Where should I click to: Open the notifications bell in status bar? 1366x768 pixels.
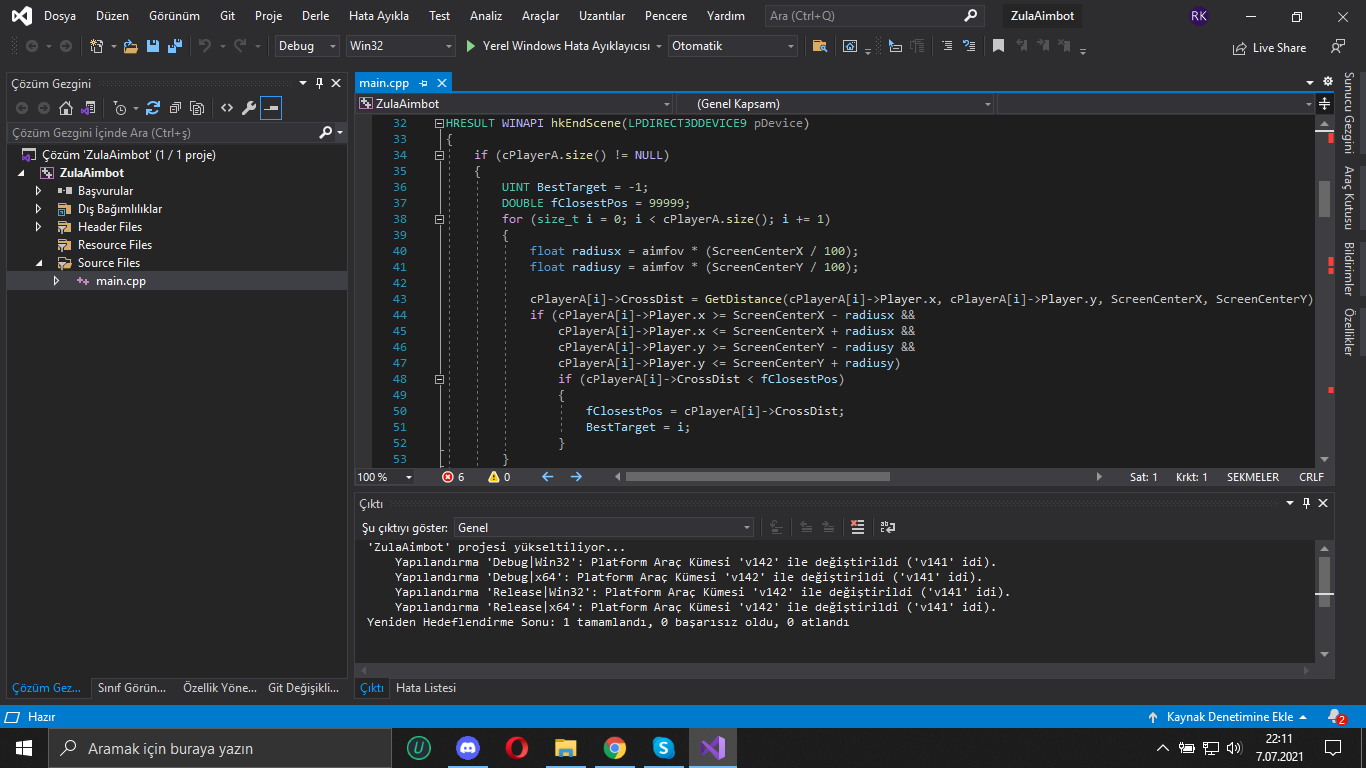click(1335, 717)
